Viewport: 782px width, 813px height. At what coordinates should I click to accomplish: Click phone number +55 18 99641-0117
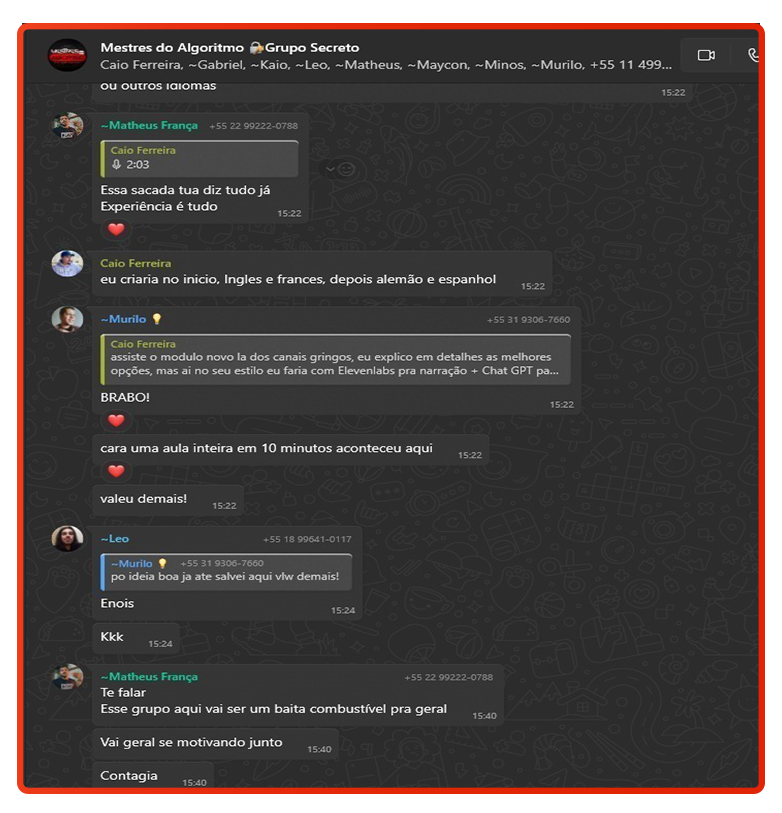tap(307, 540)
